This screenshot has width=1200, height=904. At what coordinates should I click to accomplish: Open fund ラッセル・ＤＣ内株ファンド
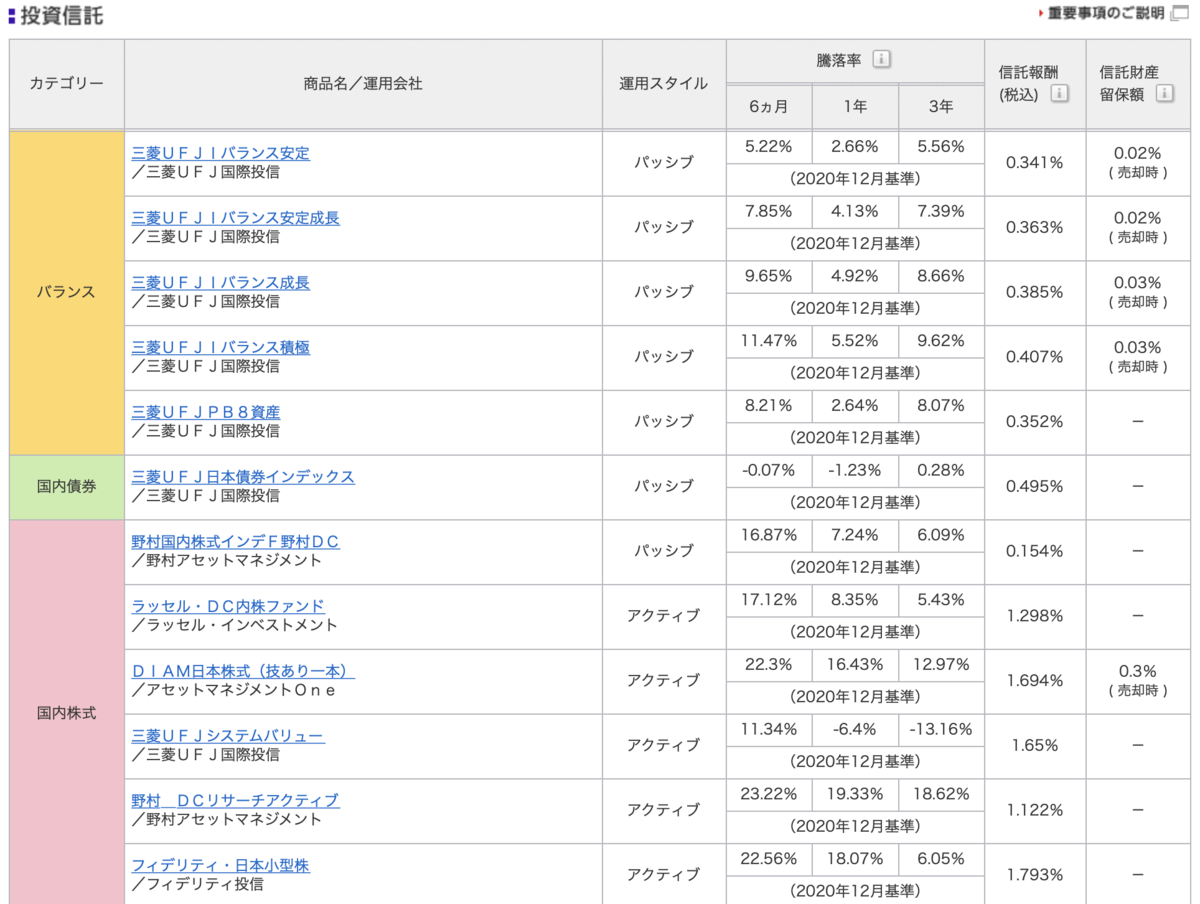click(228, 607)
